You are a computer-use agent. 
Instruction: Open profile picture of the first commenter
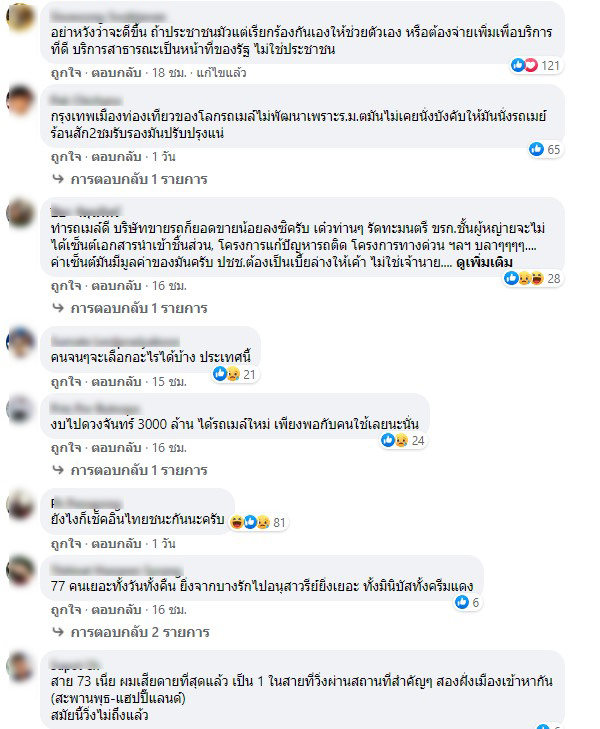click(20, 17)
